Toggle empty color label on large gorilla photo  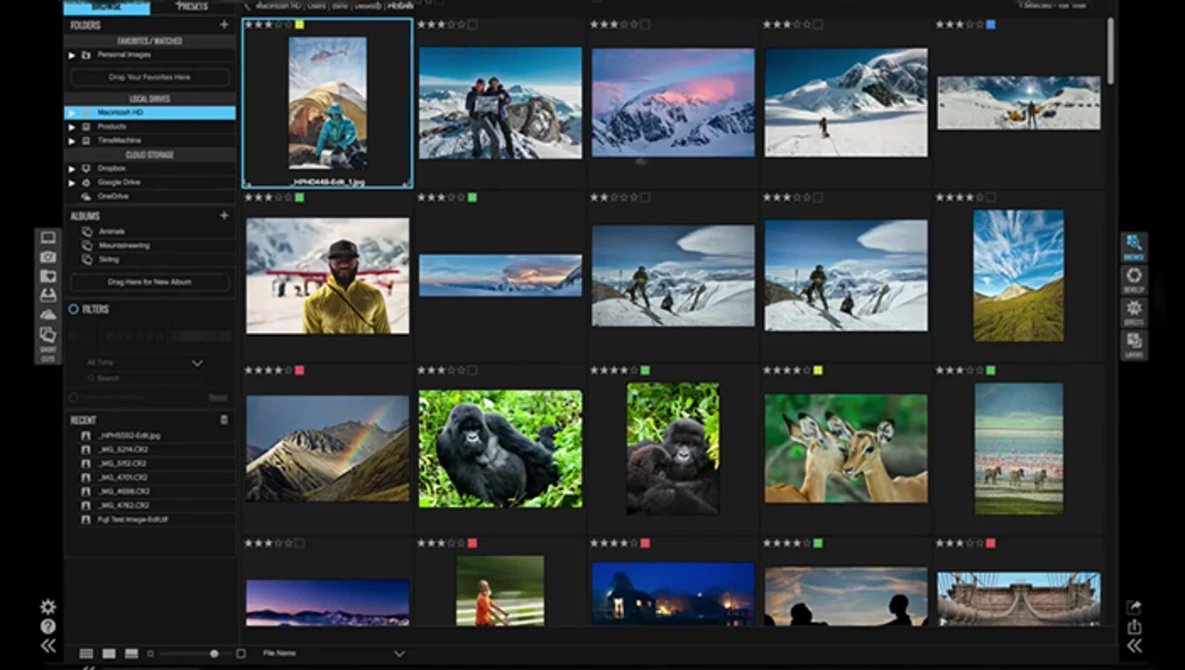(472, 370)
